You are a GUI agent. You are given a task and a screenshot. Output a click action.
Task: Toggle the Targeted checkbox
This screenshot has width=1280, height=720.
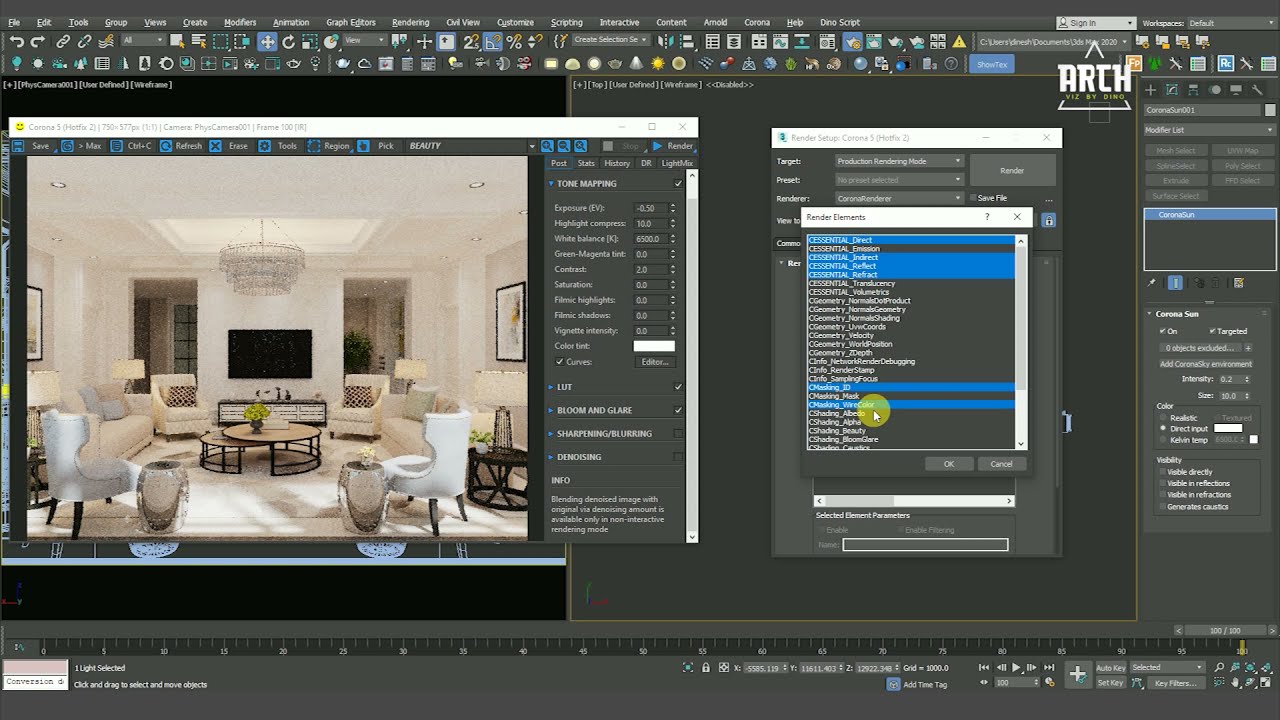pyautogui.click(x=1213, y=331)
